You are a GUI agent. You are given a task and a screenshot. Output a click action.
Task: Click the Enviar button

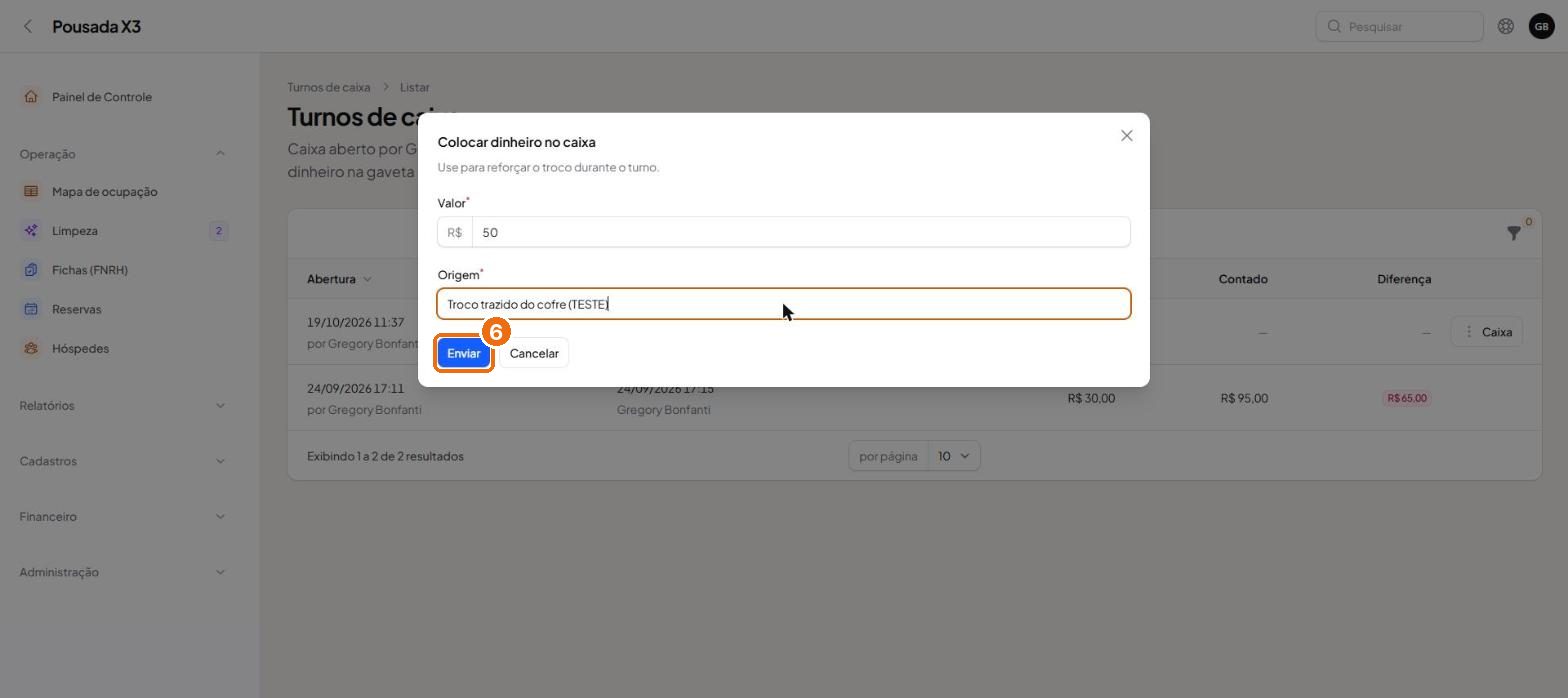pos(464,353)
